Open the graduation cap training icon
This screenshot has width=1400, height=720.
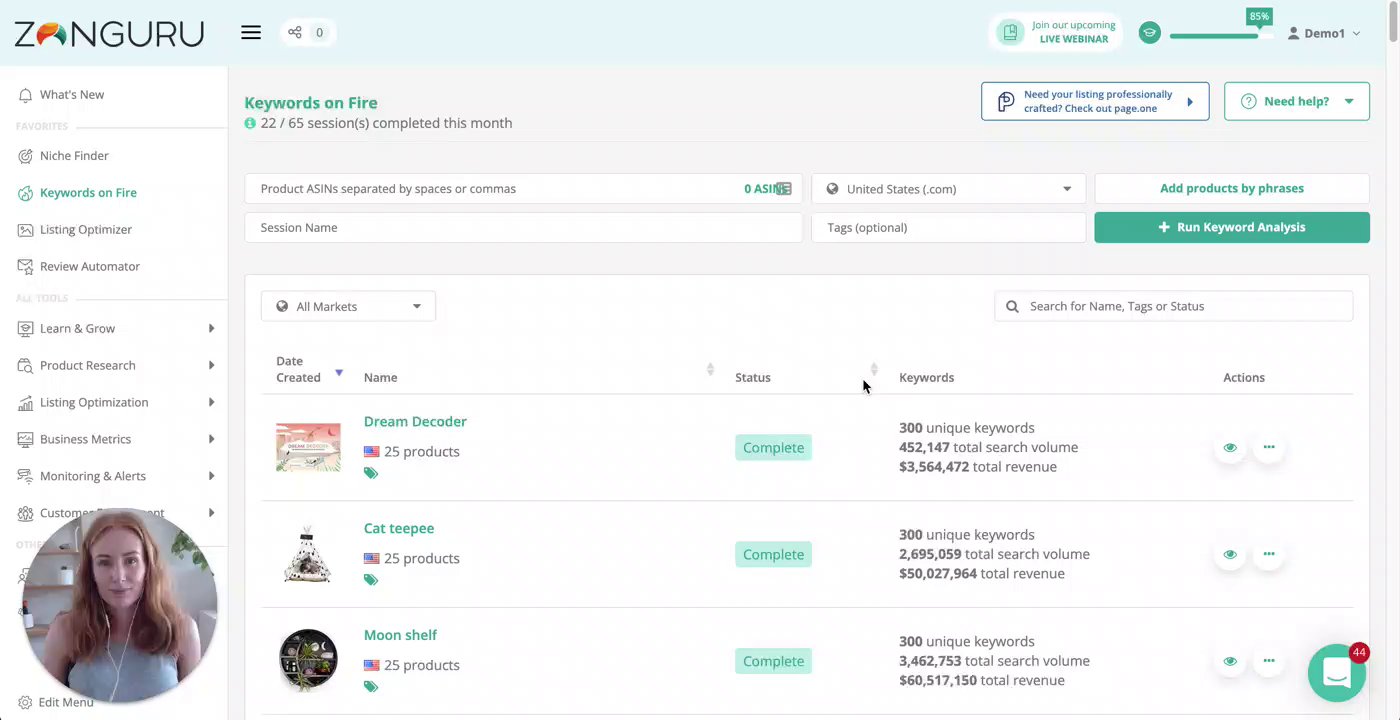[1150, 33]
